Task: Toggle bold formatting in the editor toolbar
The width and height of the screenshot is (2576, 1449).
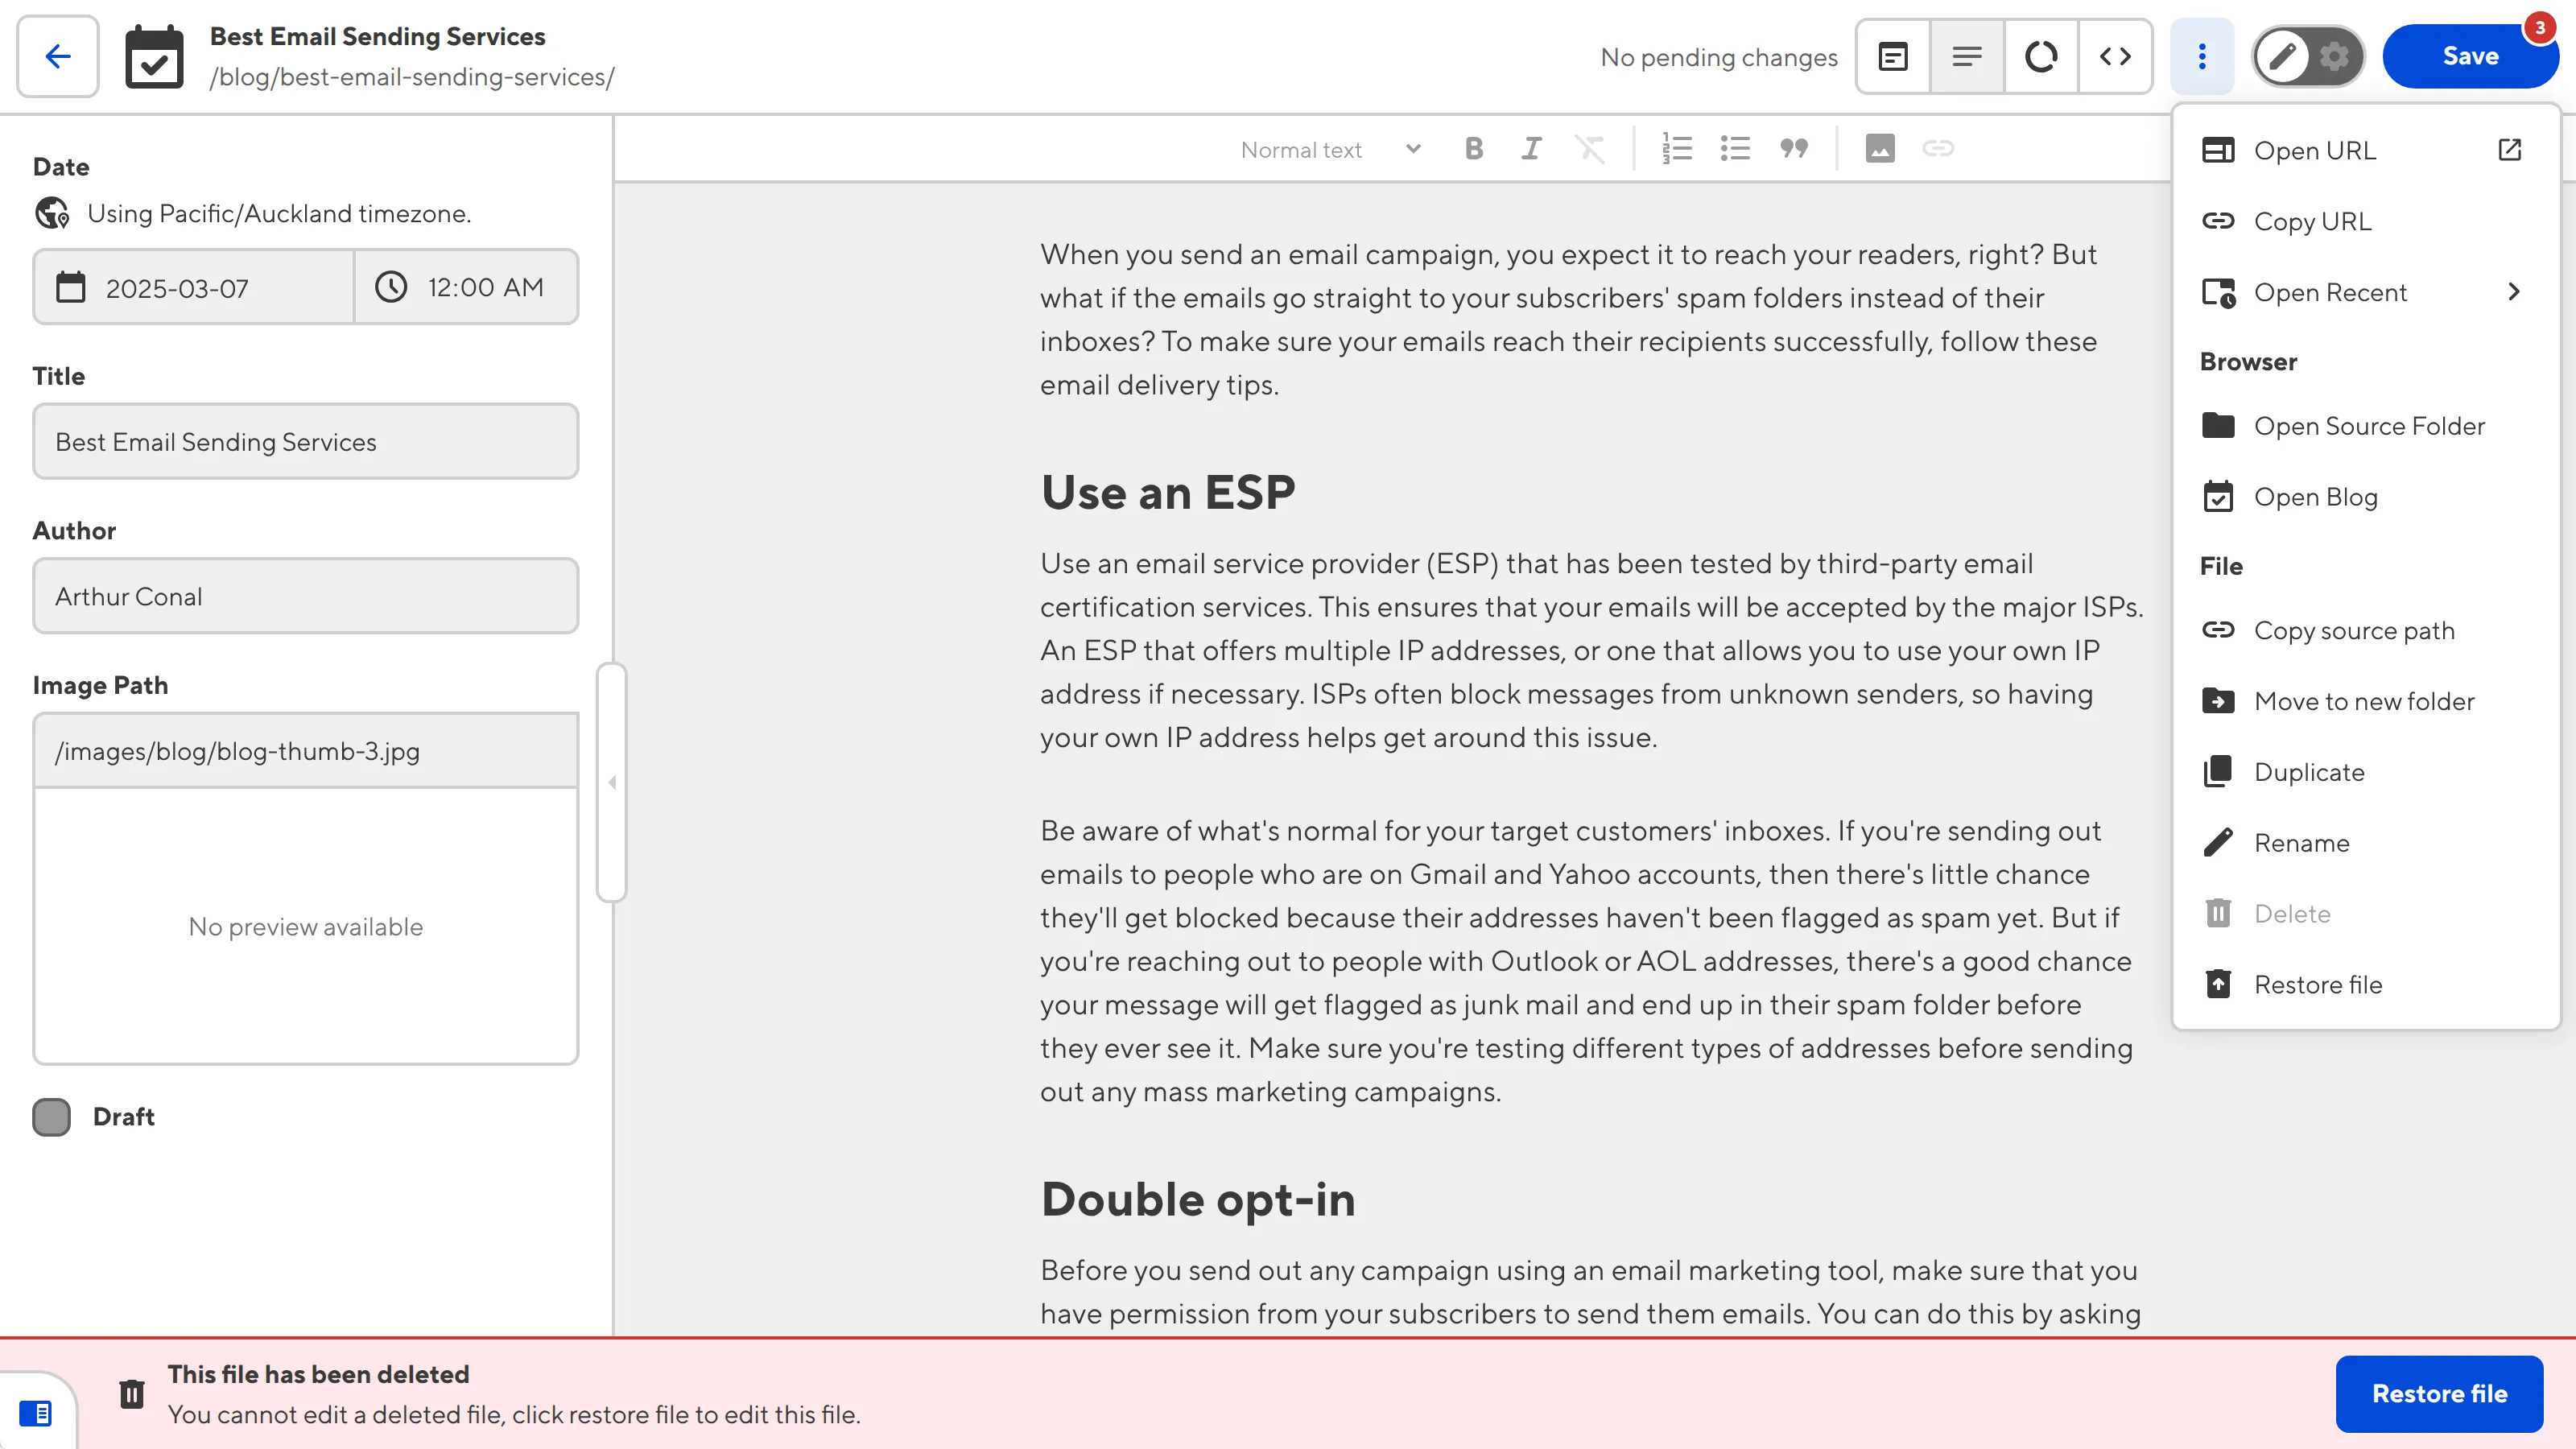Action: pyautogui.click(x=1474, y=148)
